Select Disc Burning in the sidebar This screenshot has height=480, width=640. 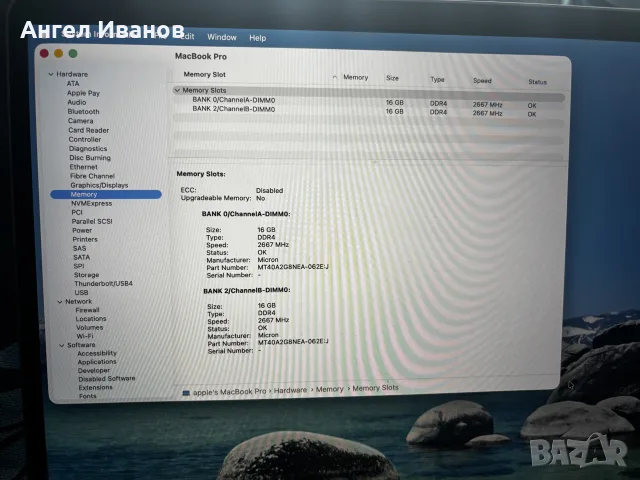coord(90,158)
